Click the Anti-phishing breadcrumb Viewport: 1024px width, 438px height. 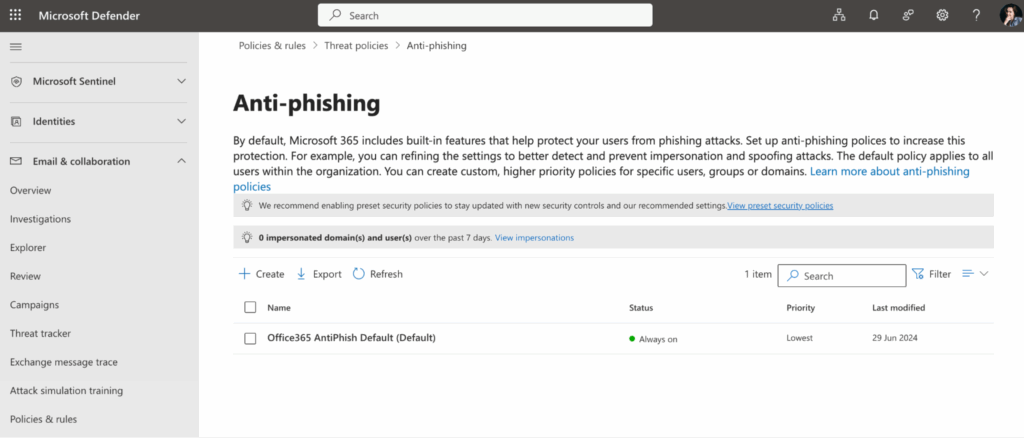click(x=436, y=46)
